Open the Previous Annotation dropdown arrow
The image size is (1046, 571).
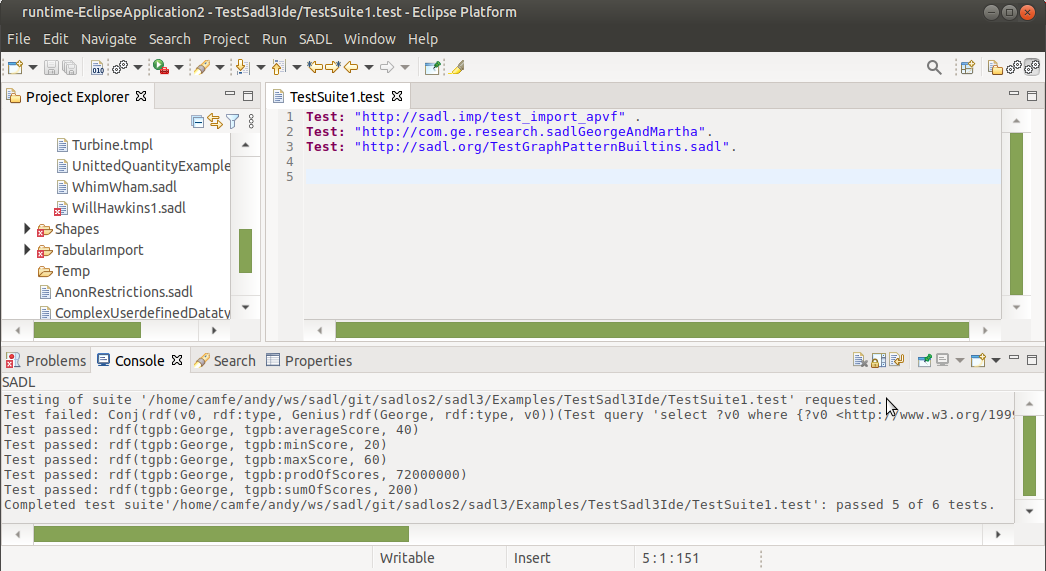tap(297, 67)
